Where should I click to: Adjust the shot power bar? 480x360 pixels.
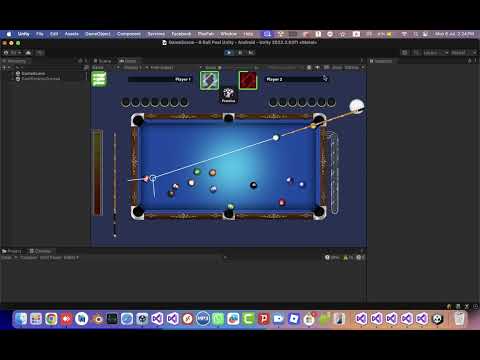coord(97,172)
